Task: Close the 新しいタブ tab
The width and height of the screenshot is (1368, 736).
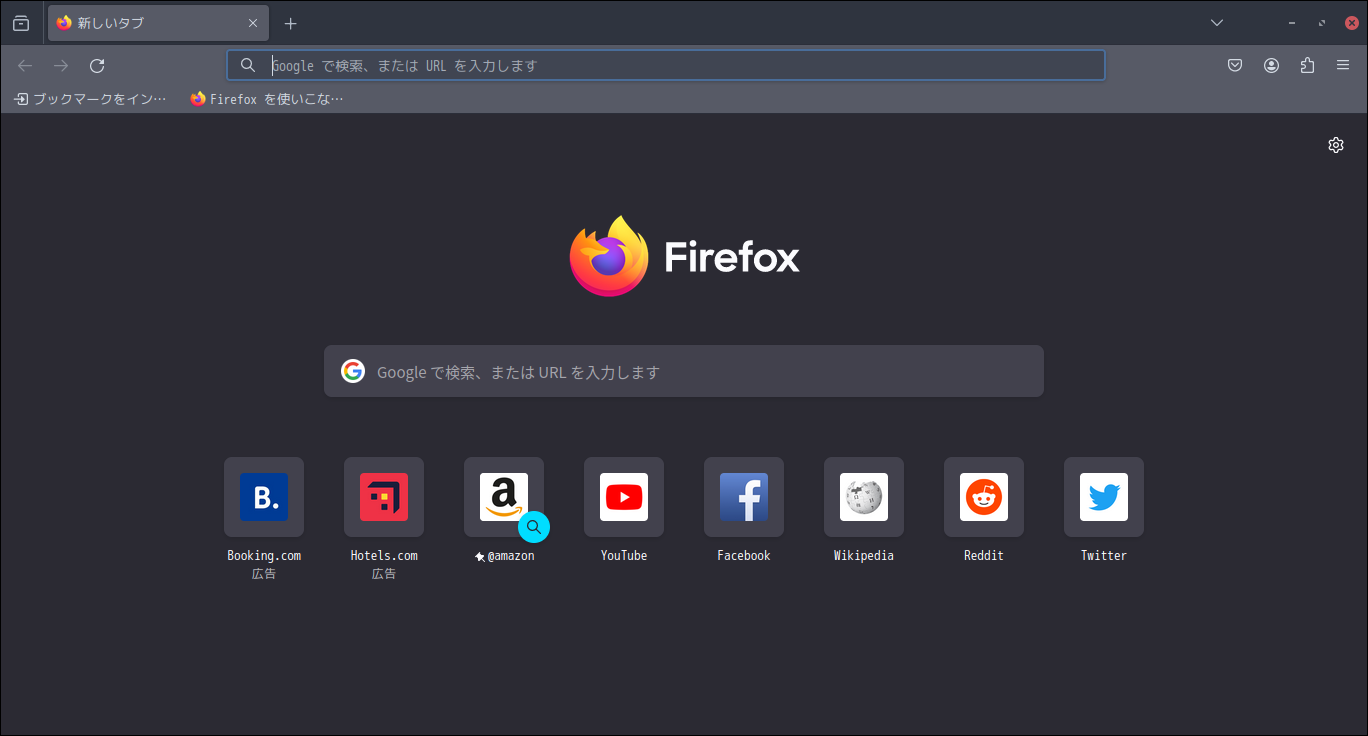Action: (x=253, y=23)
